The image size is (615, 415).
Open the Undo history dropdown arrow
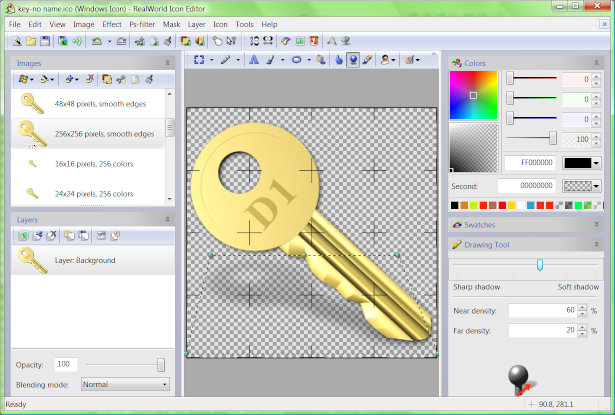(109, 41)
